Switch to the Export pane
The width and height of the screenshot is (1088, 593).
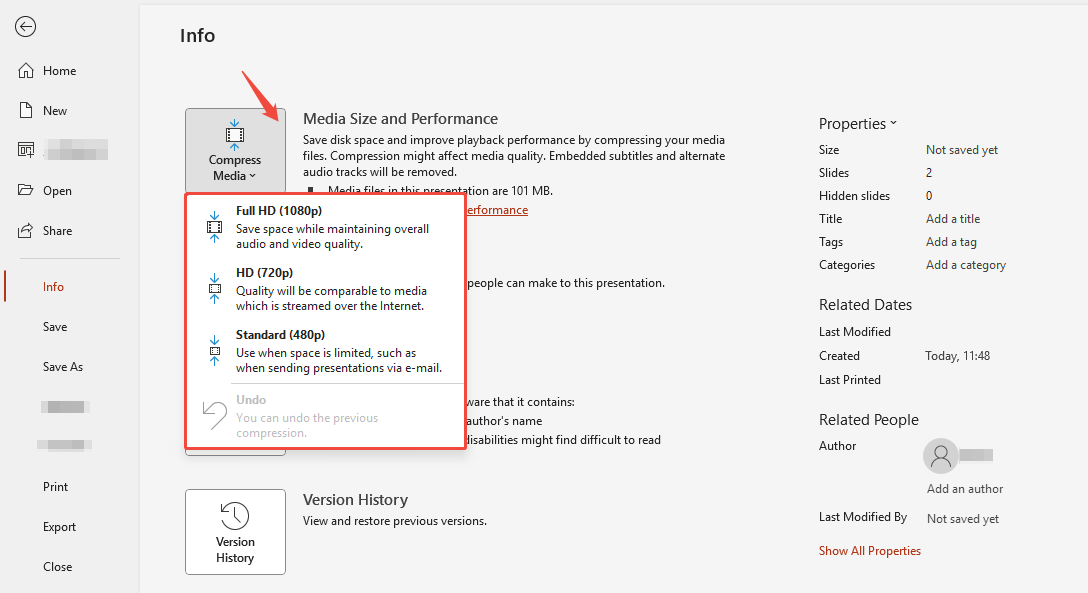59,526
